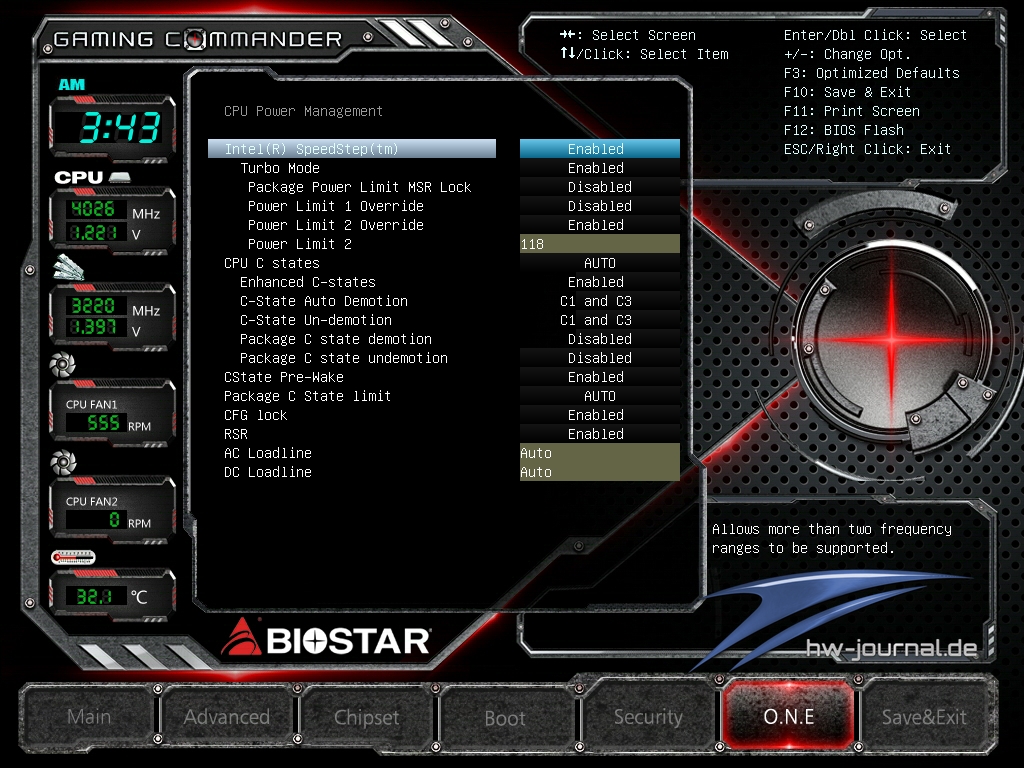Image resolution: width=1024 pixels, height=768 pixels.
Task: Select CFG lock label
Action: pos(255,415)
